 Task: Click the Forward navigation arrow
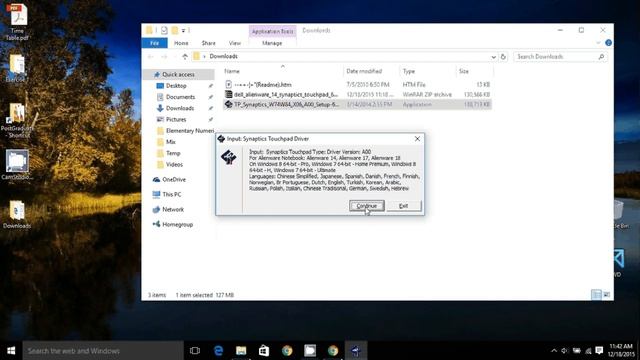click(x=164, y=57)
